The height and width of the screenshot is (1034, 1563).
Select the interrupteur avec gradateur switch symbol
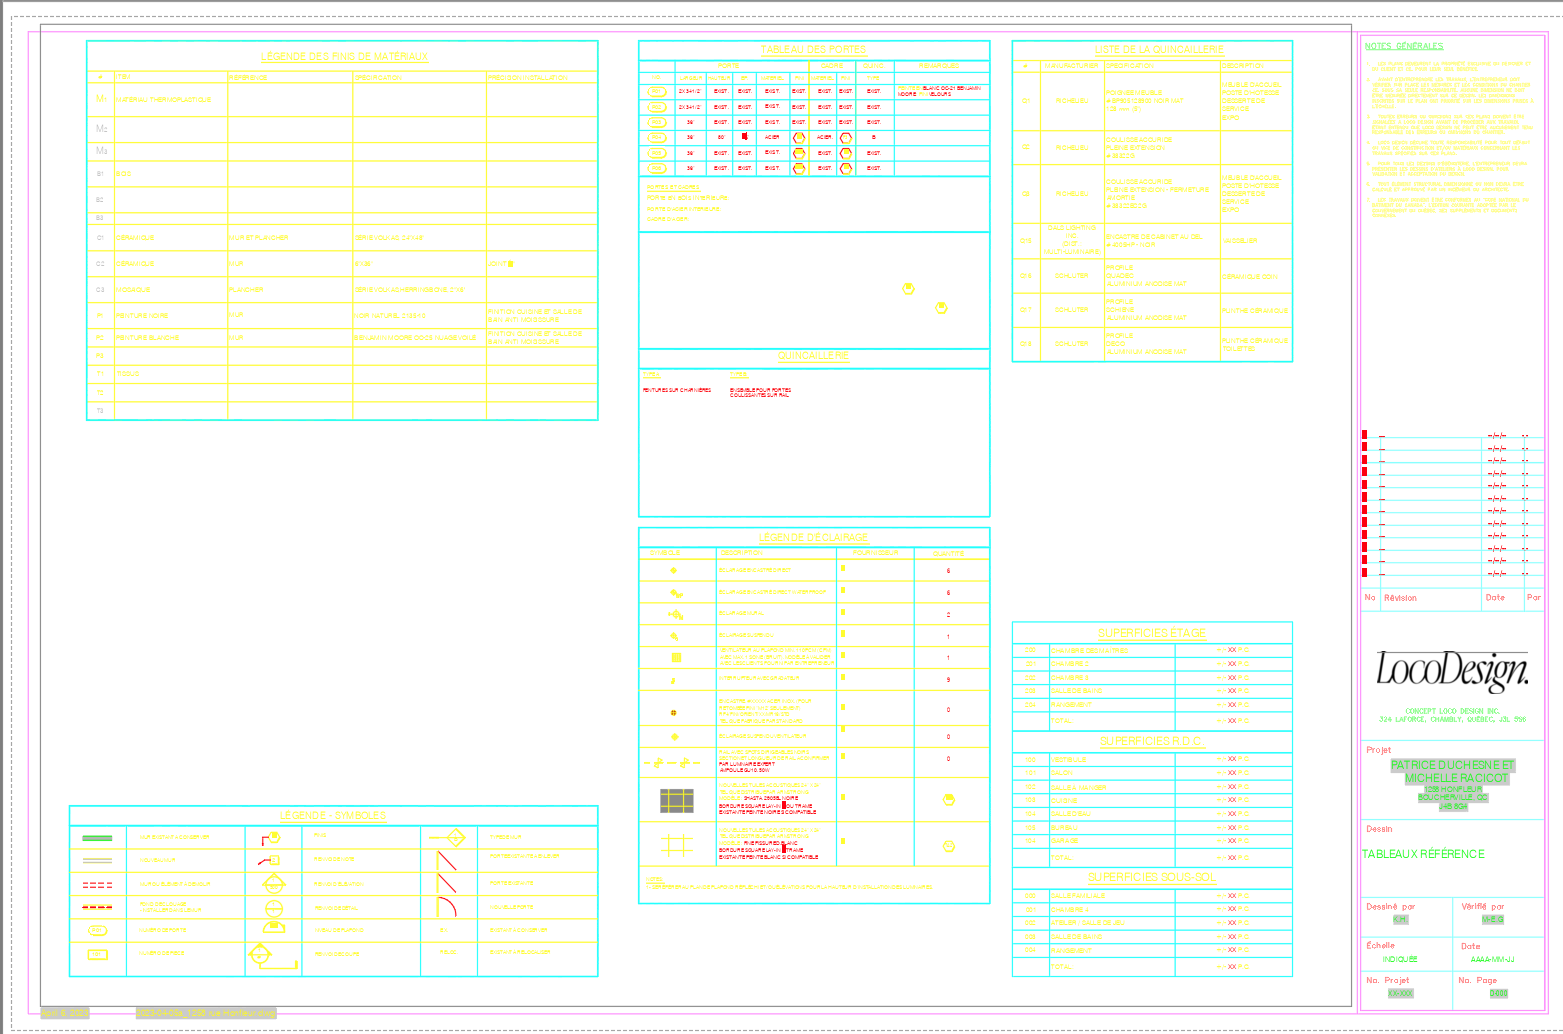pyautogui.click(x=672, y=678)
